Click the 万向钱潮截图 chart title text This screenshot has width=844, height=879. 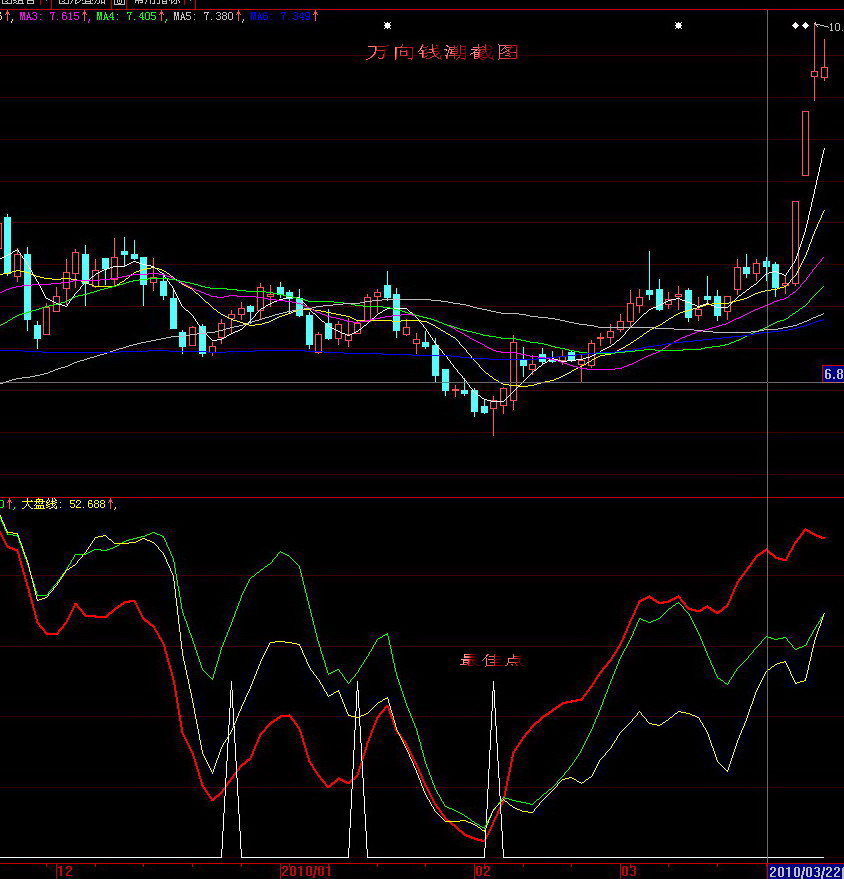pos(441,53)
